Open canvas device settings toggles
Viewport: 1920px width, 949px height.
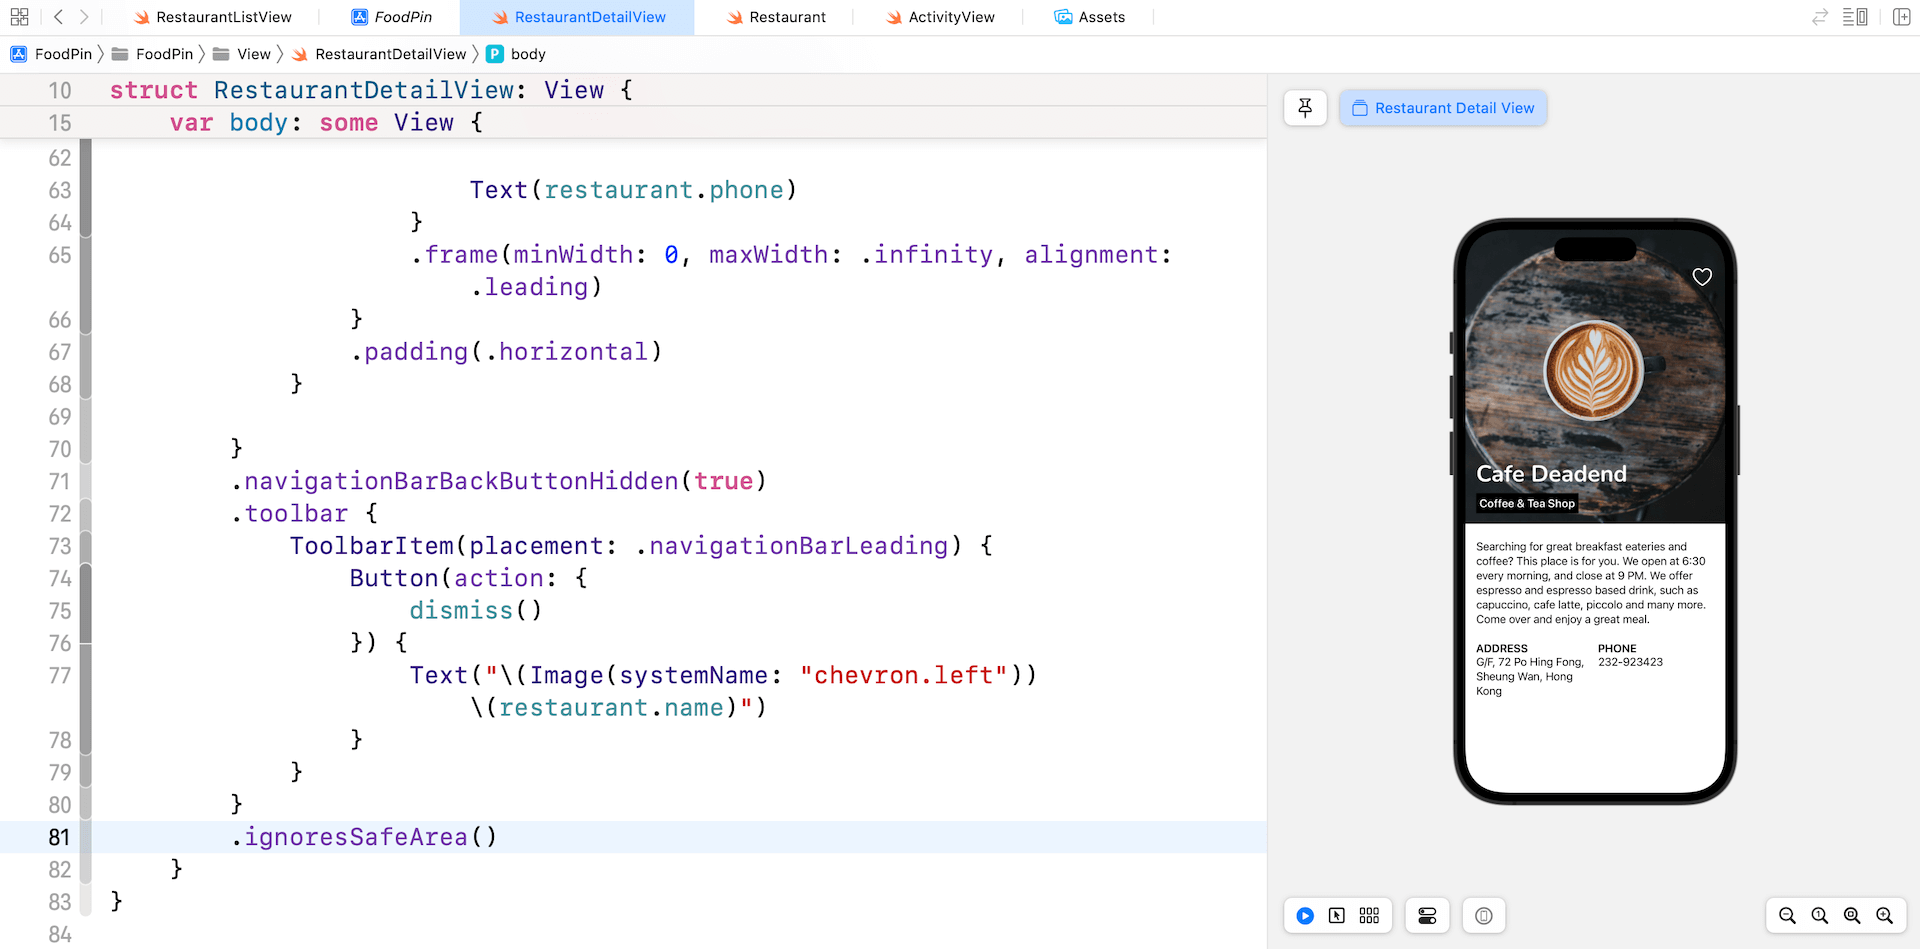coord(1427,916)
